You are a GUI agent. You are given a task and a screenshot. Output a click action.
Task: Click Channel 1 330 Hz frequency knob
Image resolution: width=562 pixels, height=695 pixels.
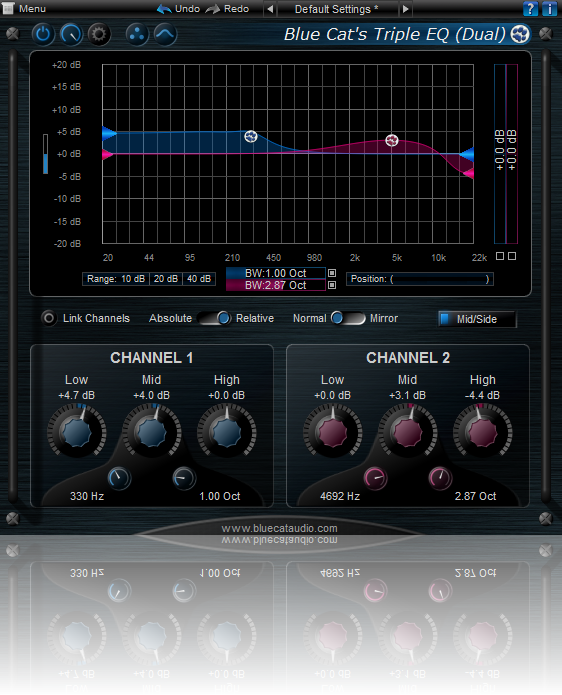pyautogui.click(x=119, y=478)
